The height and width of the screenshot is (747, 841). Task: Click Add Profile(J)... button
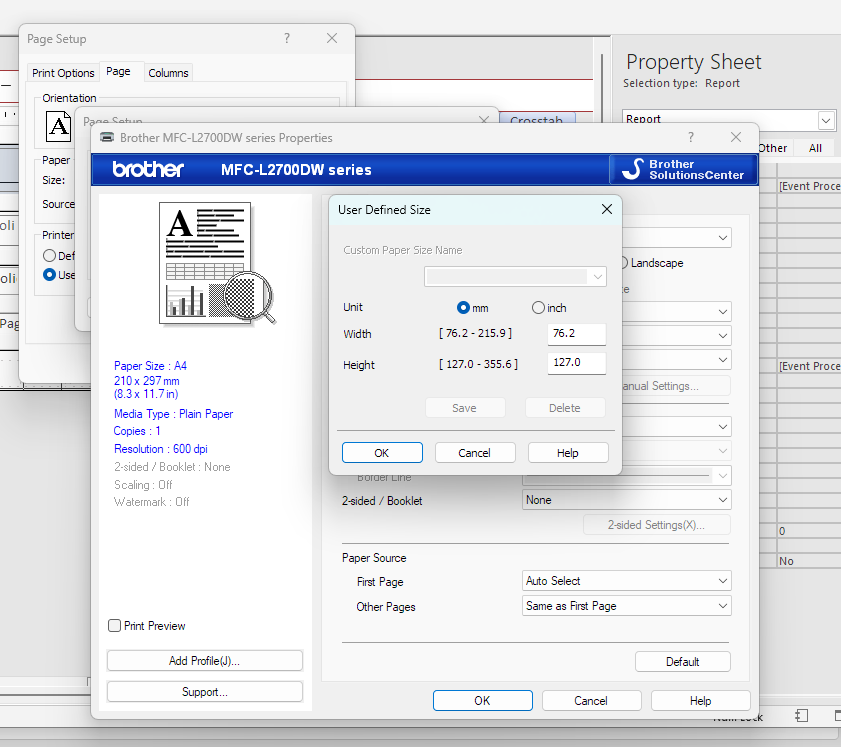pos(204,661)
